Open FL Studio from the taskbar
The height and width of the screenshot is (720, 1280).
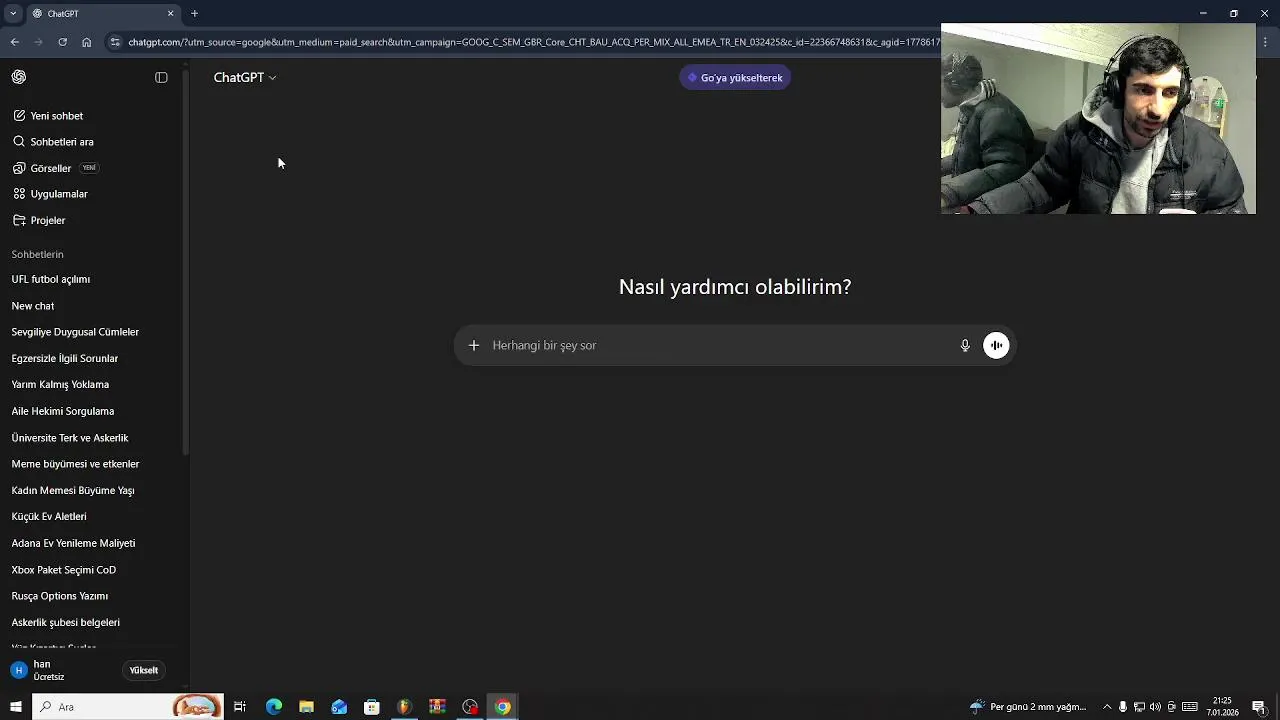click(x=404, y=707)
